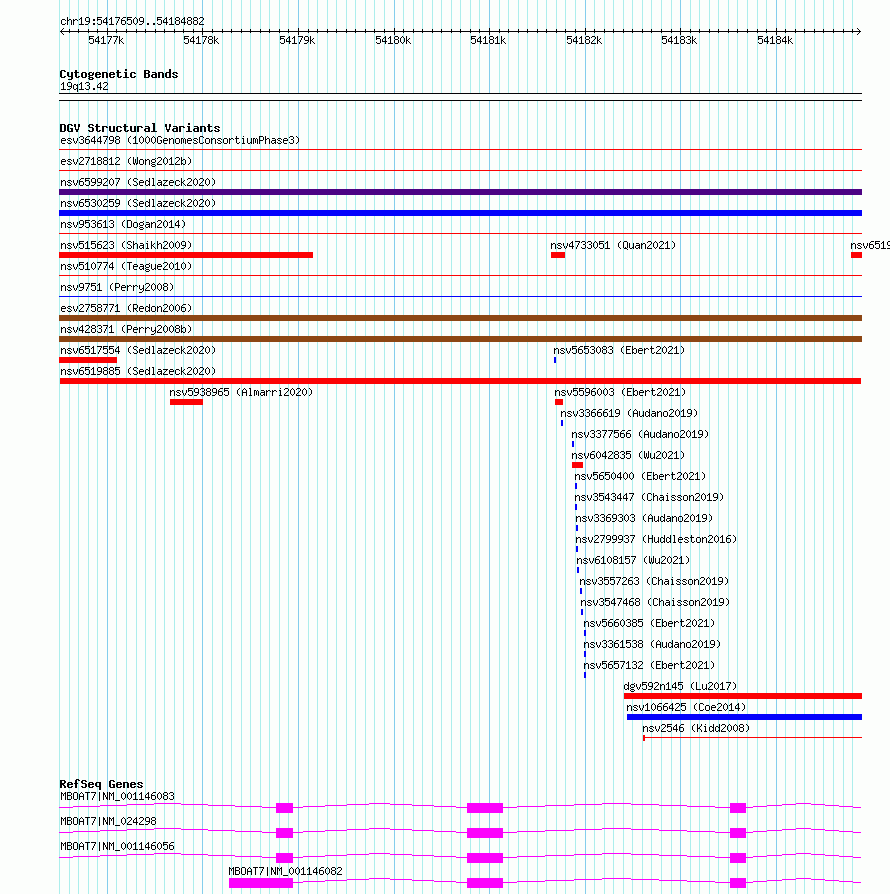The width and height of the screenshot is (890, 894).
Task: Click the red nsv5938965 (Almarri2020) bar
Action: tap(186, 402)
